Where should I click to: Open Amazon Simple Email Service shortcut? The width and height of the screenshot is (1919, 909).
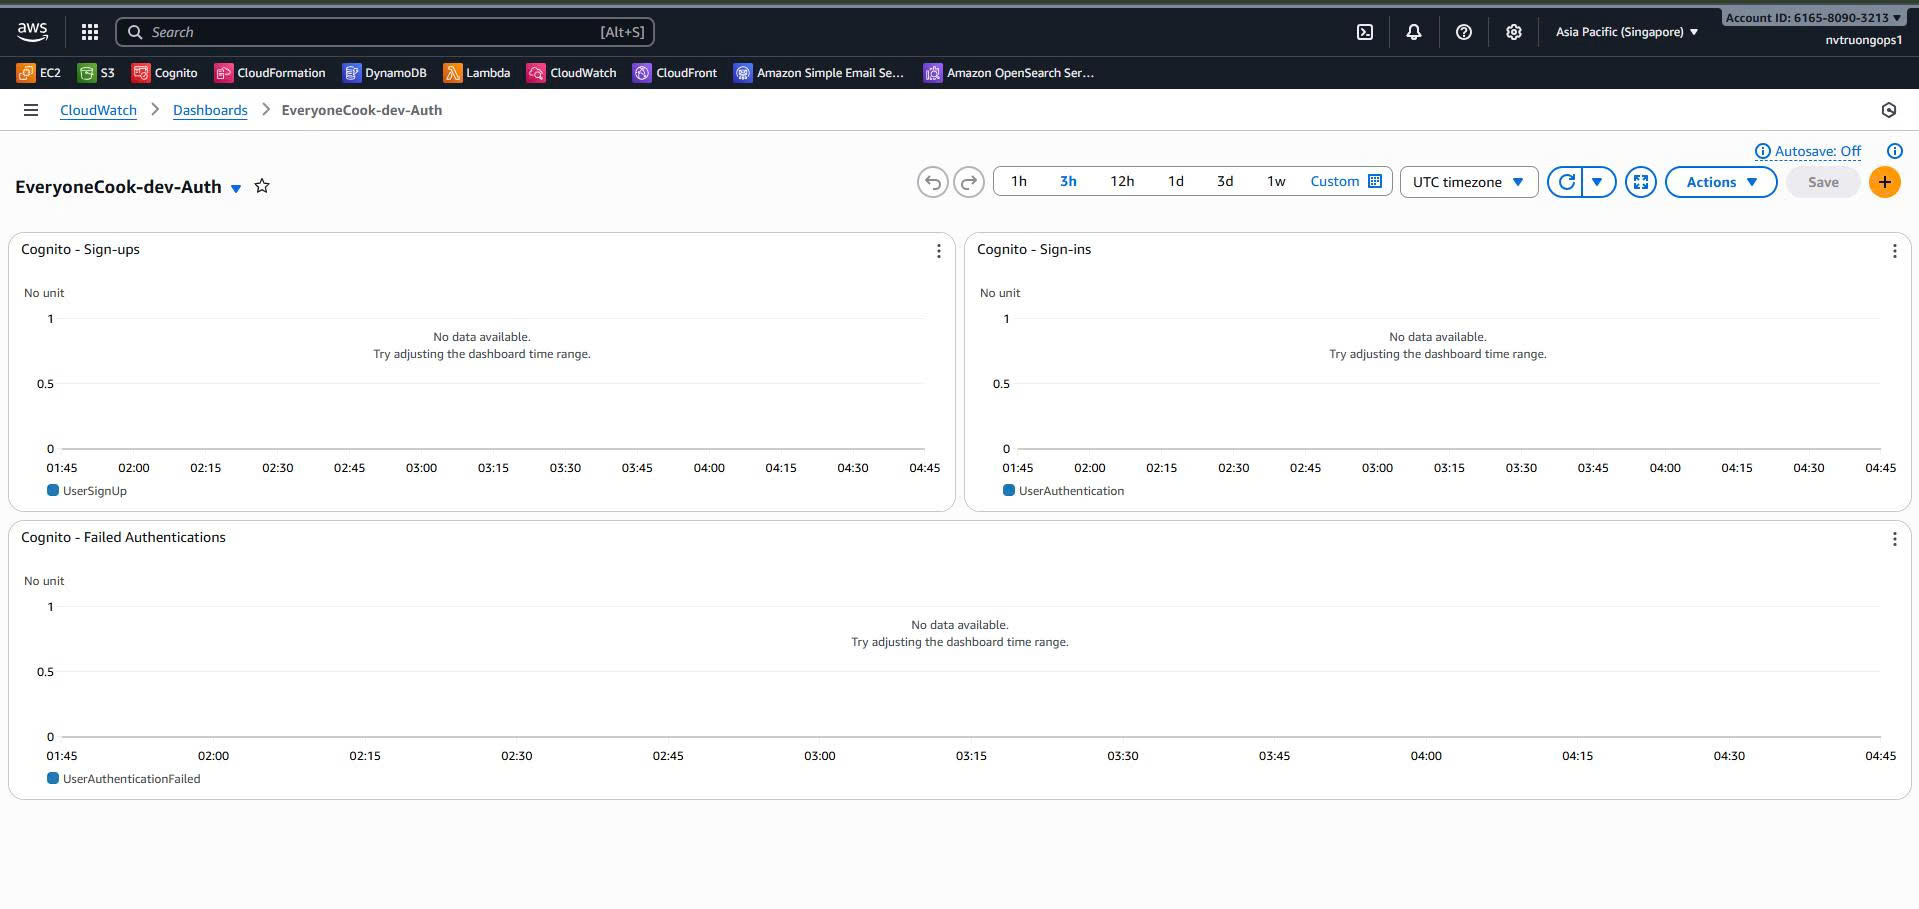point(819,73)
